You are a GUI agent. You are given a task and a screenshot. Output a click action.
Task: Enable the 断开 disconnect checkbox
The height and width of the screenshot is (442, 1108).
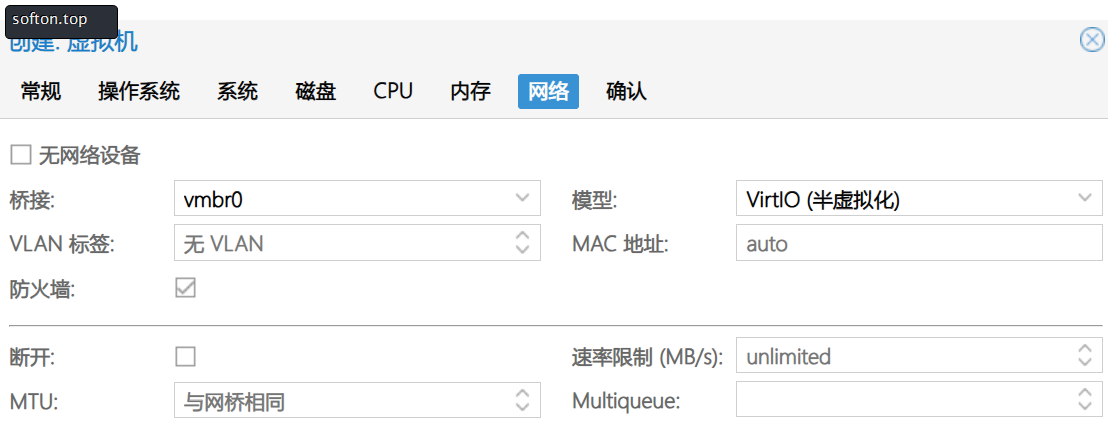(185, 357)
